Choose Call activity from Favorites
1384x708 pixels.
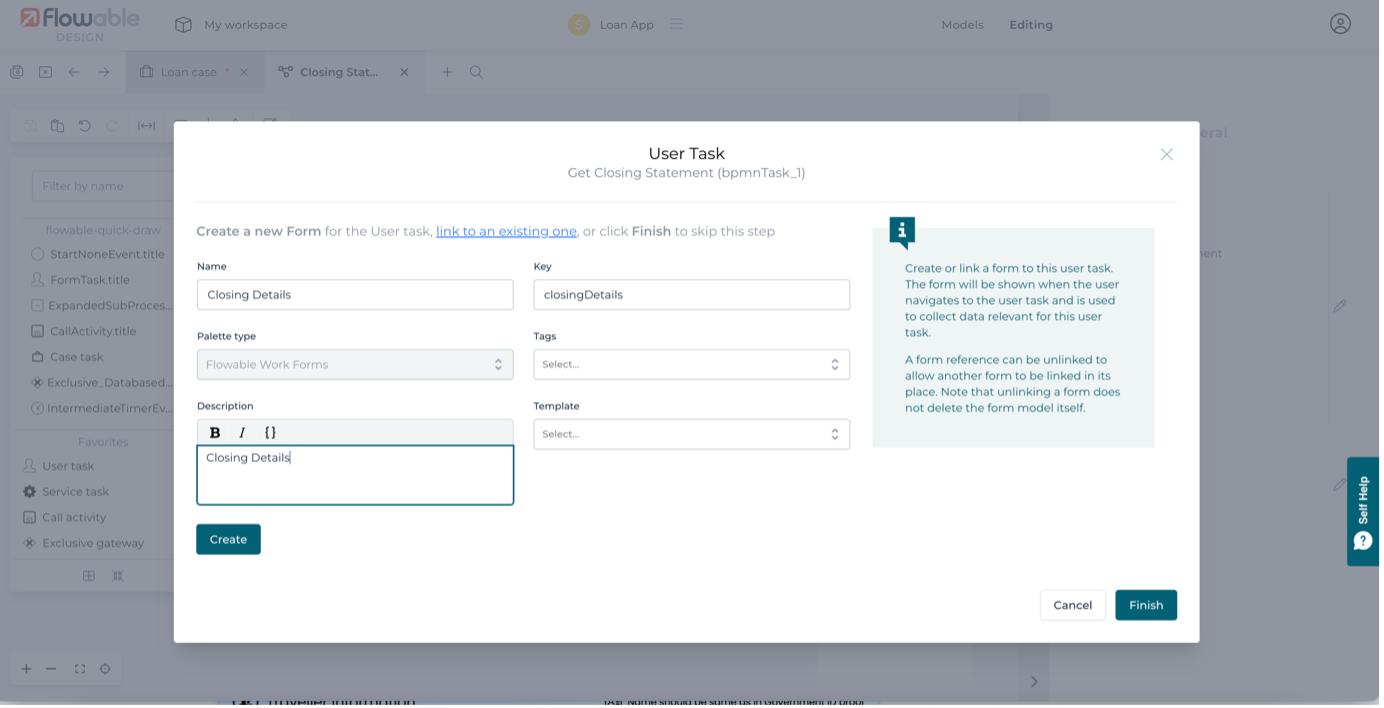(x=74, y=517)
